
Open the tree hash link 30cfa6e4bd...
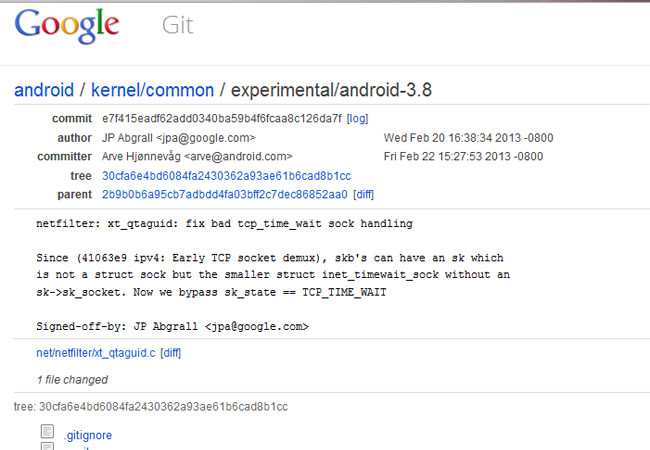(226, 176)
